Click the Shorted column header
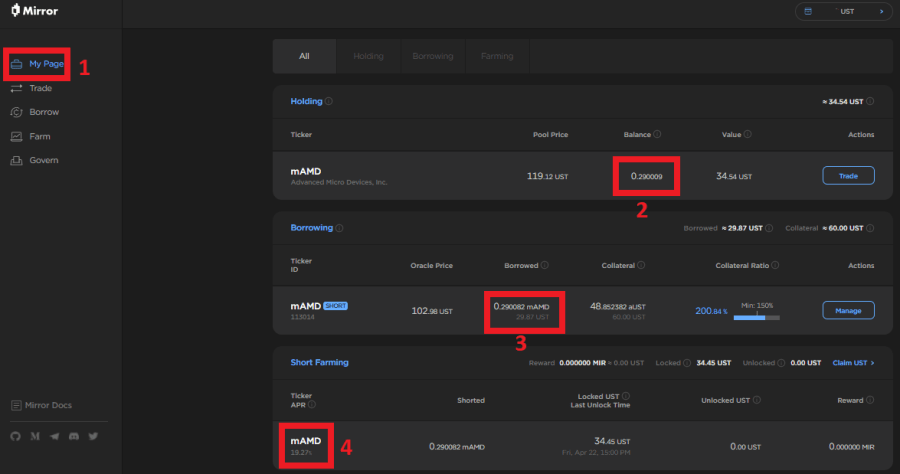This screenshot has height=474, width=900. 471,400
